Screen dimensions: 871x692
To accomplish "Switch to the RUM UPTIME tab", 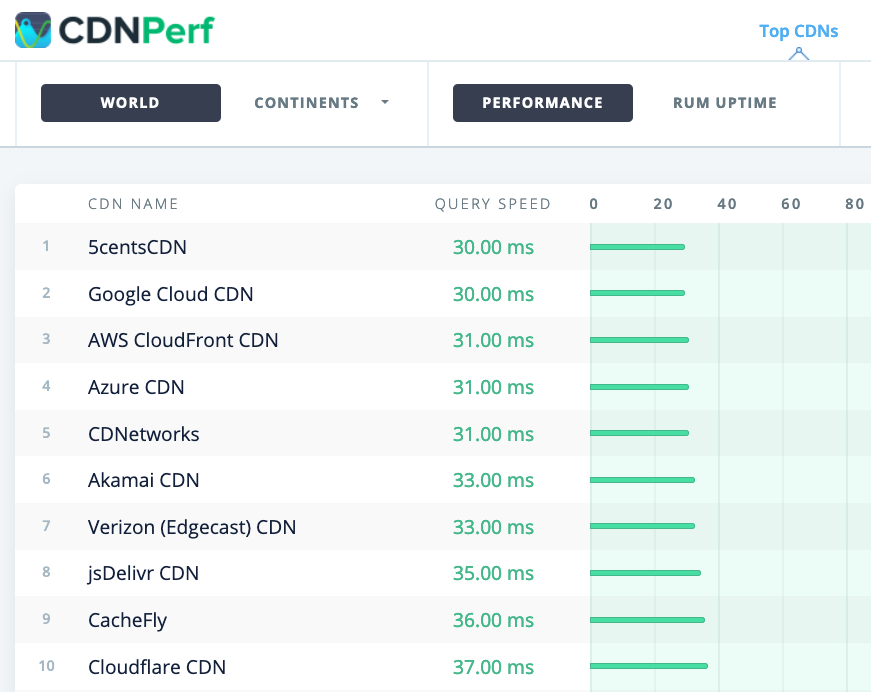I will [x=724, y=102].
